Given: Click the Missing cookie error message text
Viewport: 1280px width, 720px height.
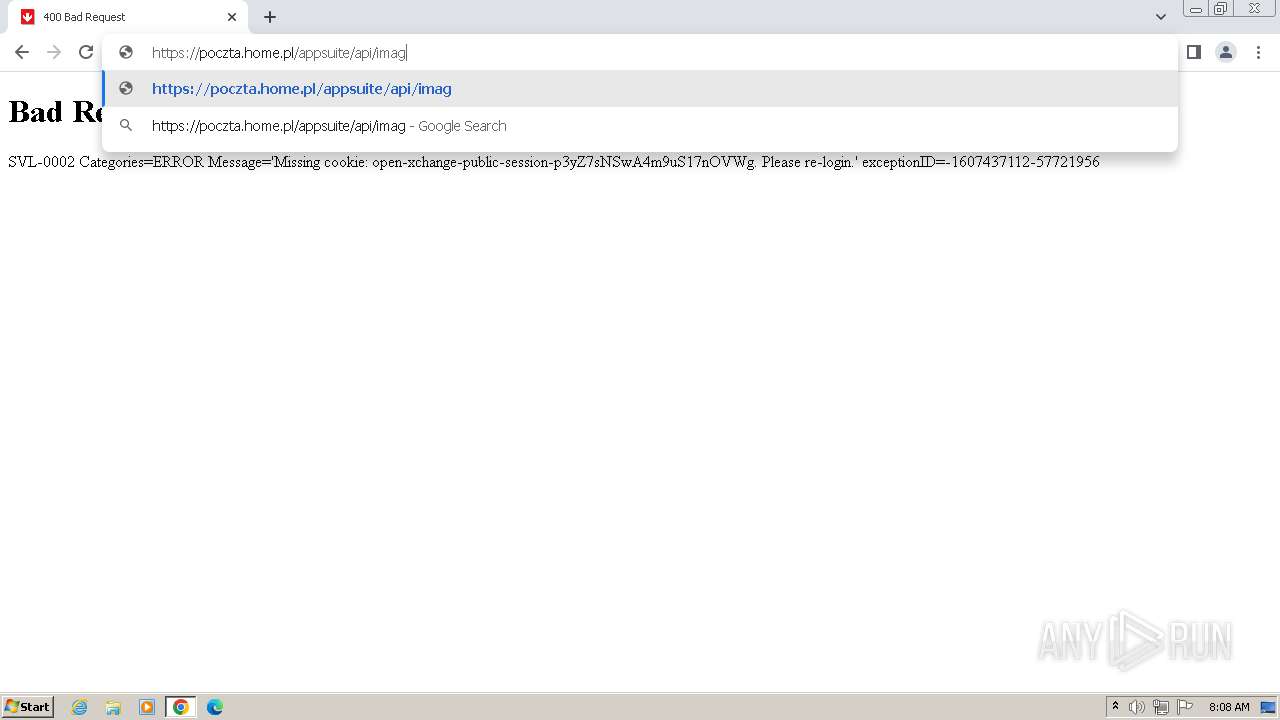Looking at the screenshot, I should (554, 162).
